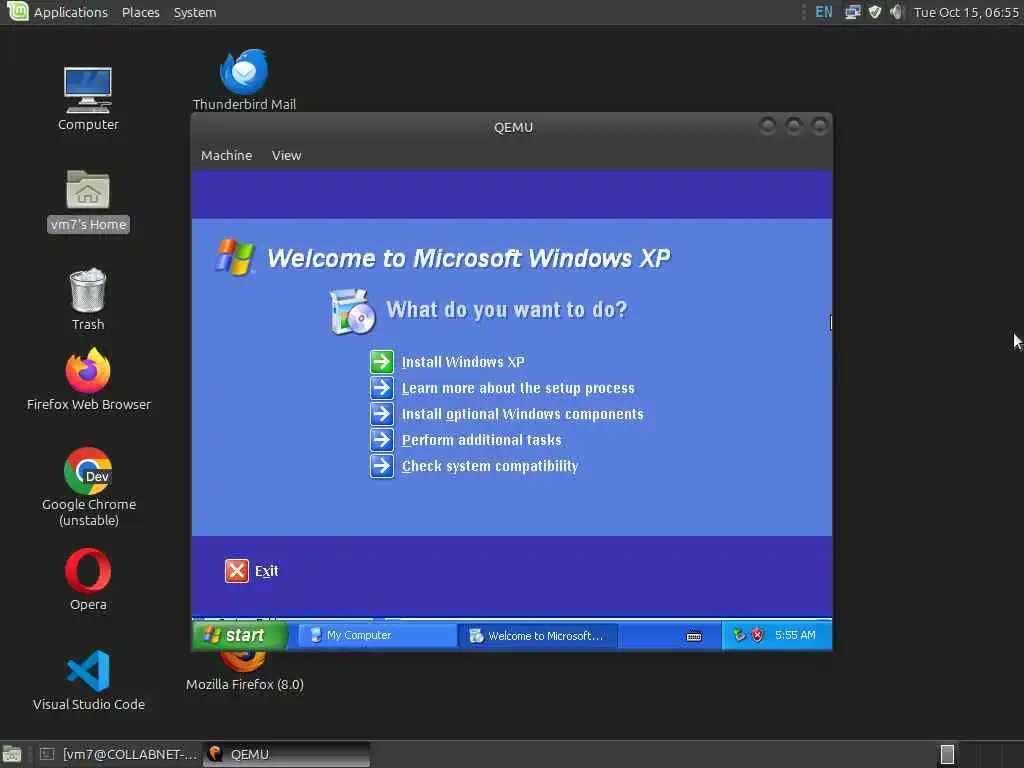Click Check system compatibility link
The image size is (1024, 768).
[490, 466]
